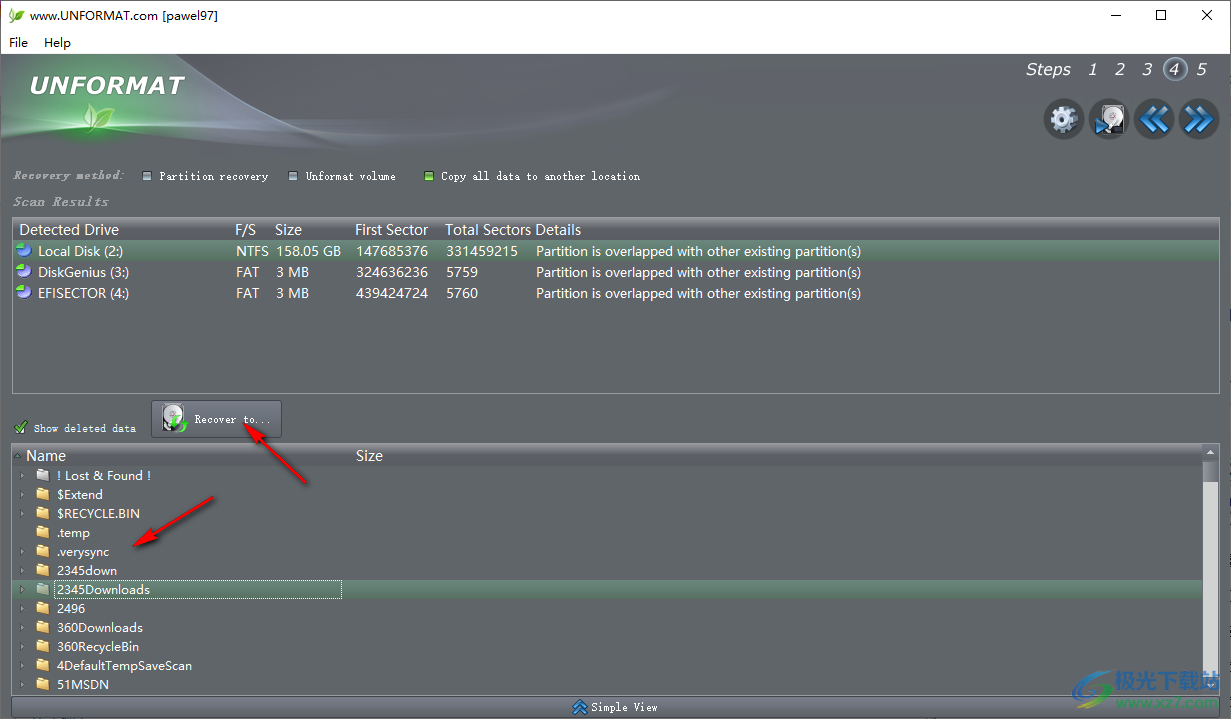Select the EFISECTOR (4:) row
This screenshot has width=1231, height=719.
(x=615, y=293)
